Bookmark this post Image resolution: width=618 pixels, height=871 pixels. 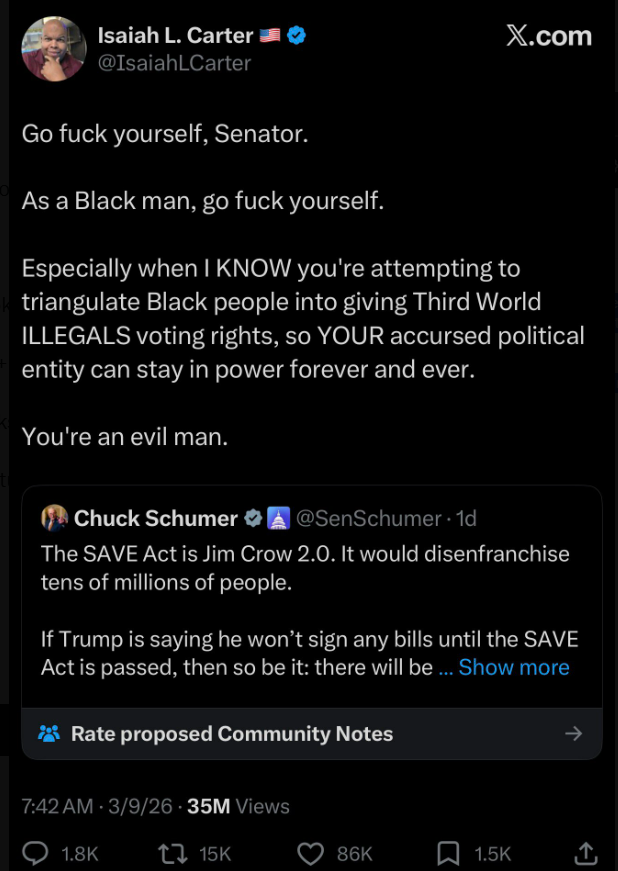pyautogui.click(x=449, y=853)
